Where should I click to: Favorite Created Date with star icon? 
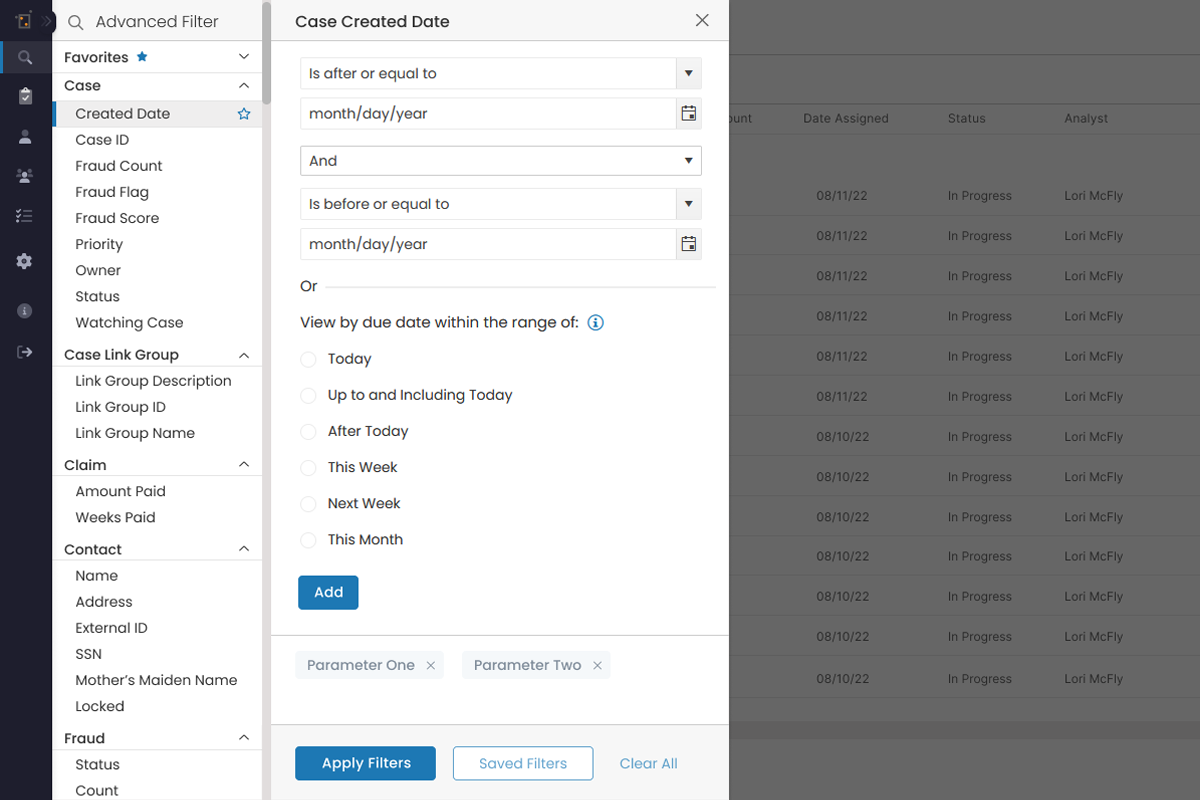coord(244,114)
